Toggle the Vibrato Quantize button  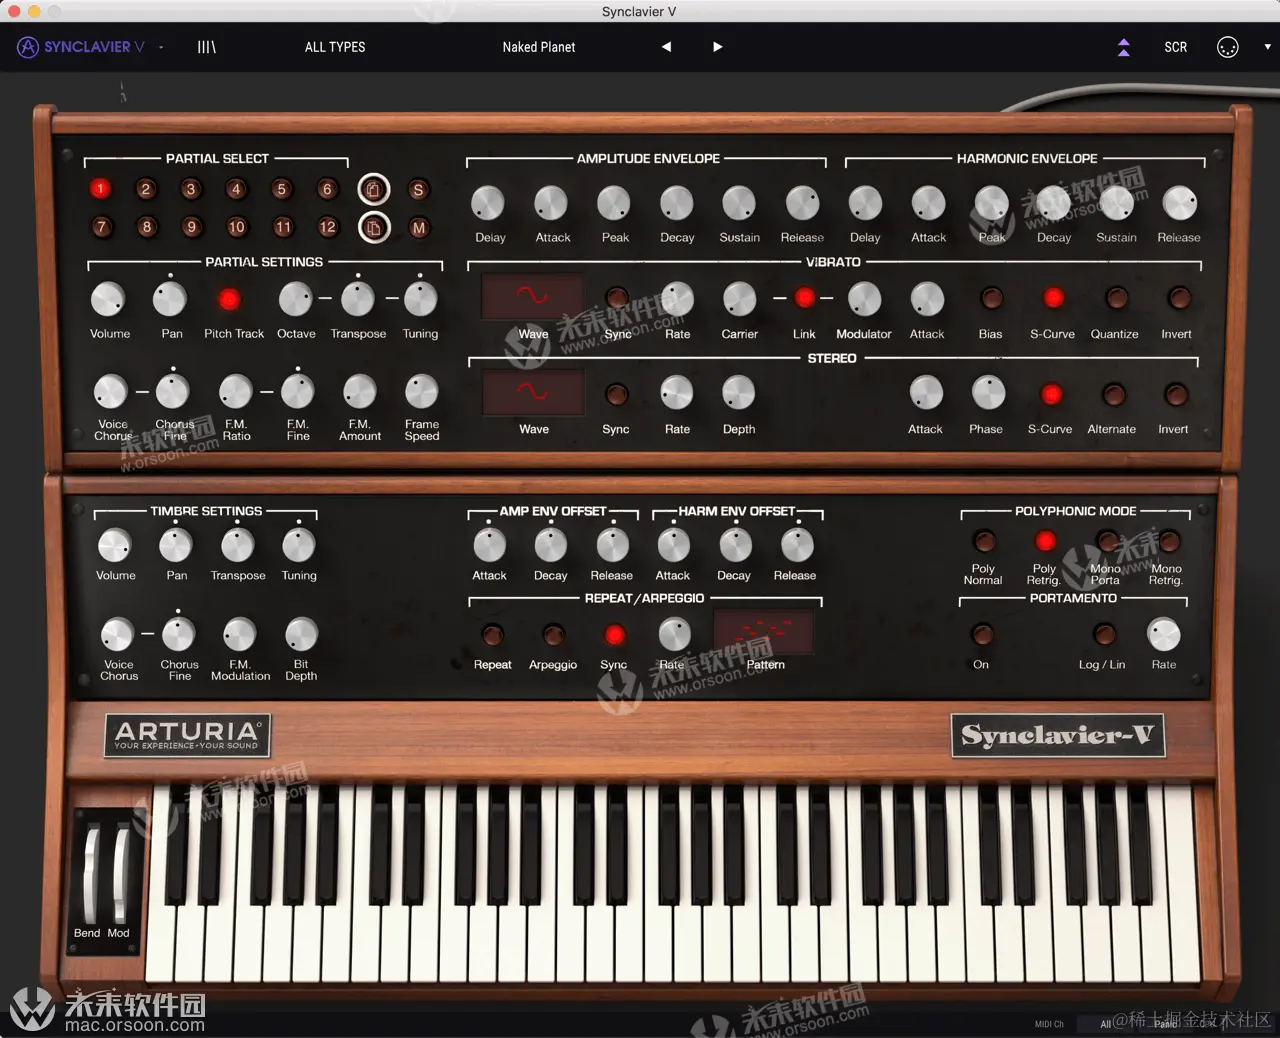coord(1116,298)
